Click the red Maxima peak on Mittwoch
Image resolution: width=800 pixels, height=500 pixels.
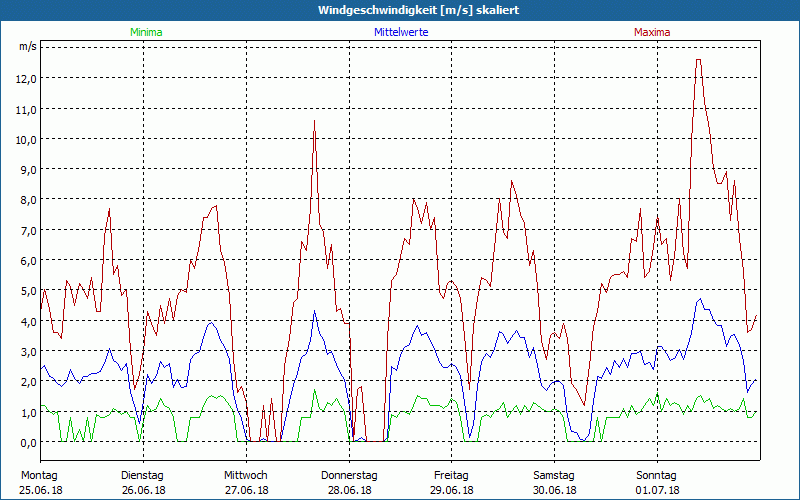pos(314,121)
